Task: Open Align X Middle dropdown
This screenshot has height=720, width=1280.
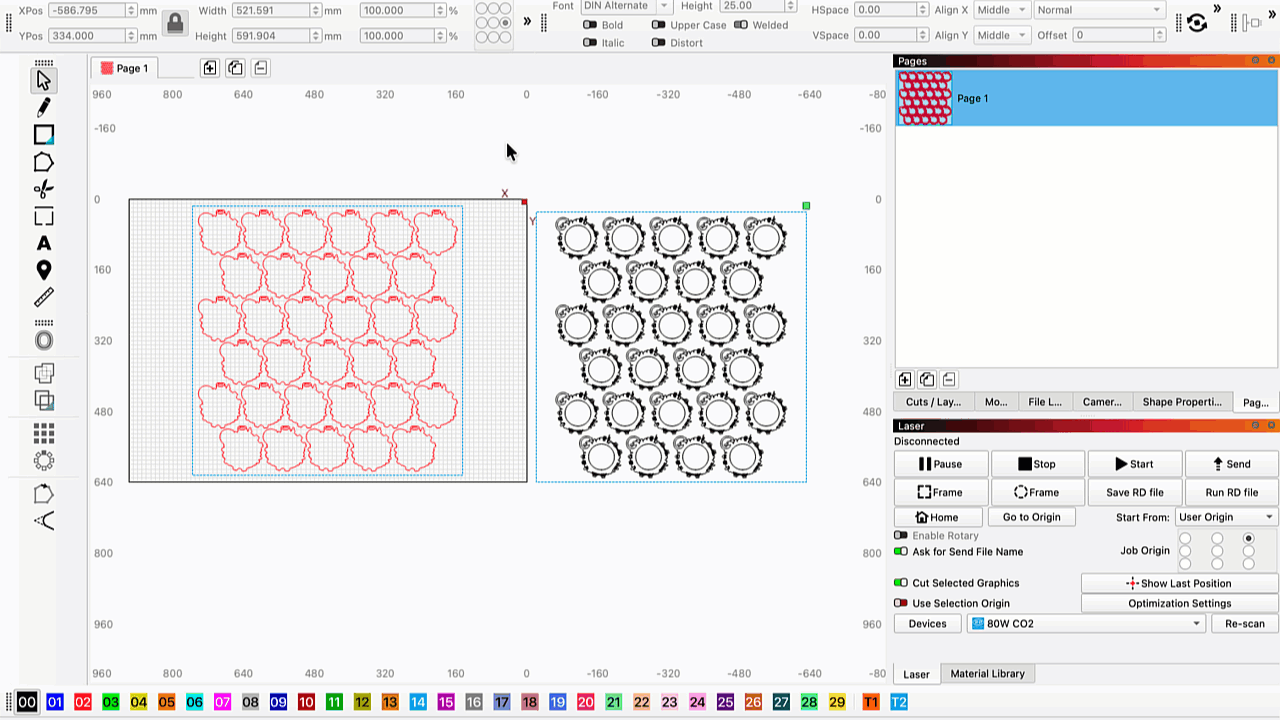Action: [1001, 9]
